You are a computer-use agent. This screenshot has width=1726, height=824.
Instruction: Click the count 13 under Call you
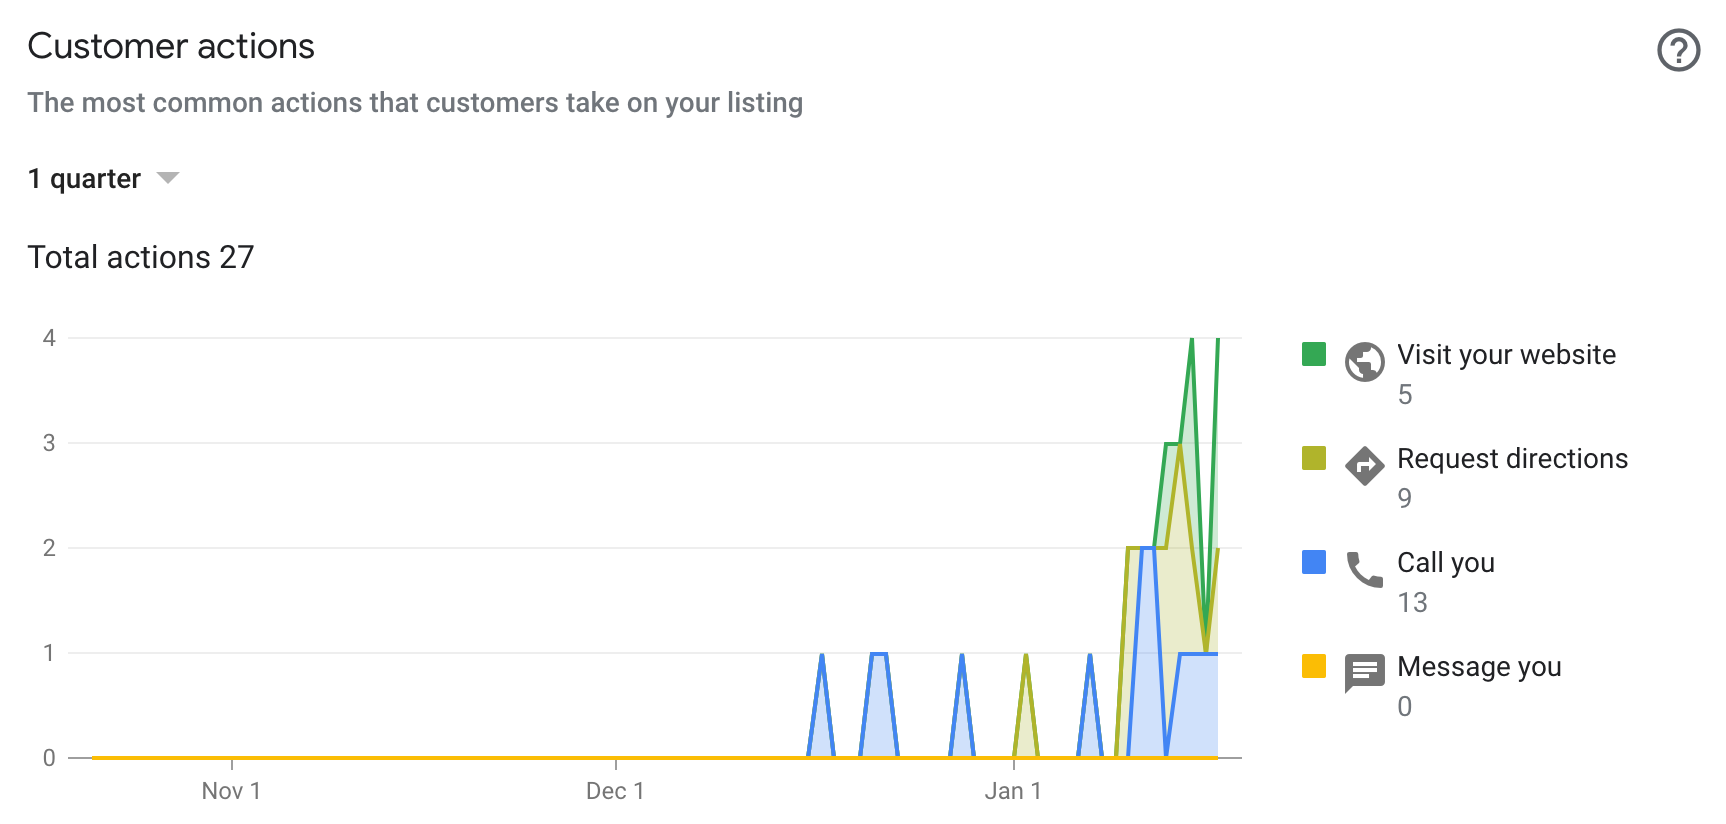coord(1411,602)
